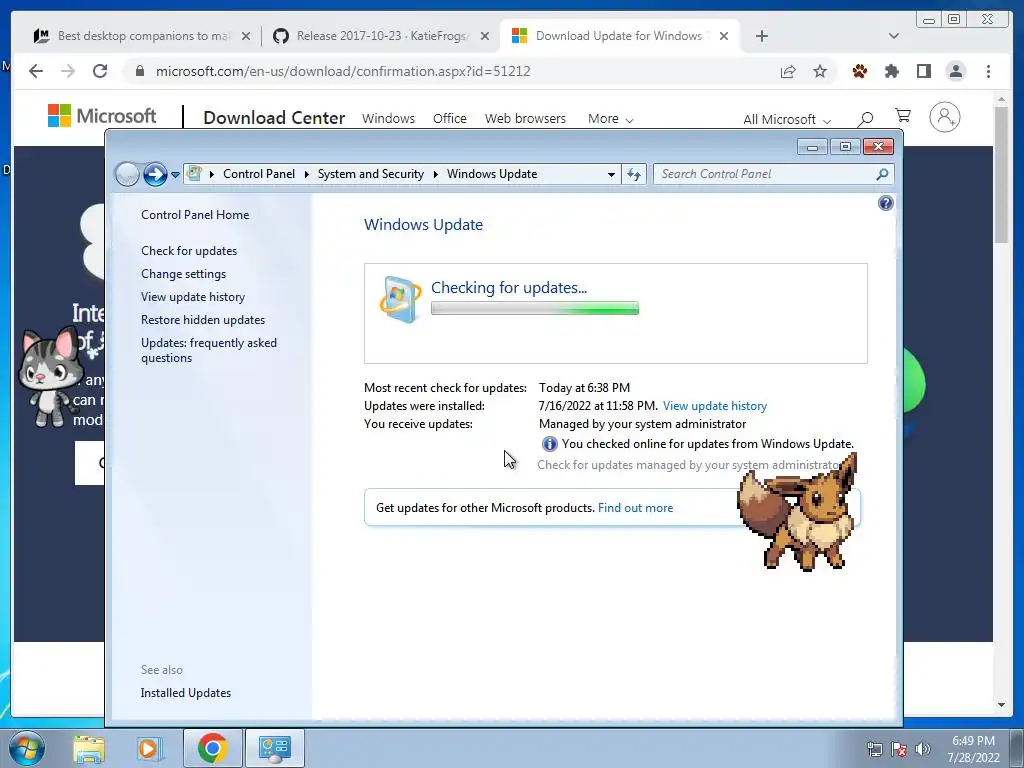Open the recent pages dropdown beside navigation arrows
The height and width of the screenshot is (768, 1024).
click(175, 175)
